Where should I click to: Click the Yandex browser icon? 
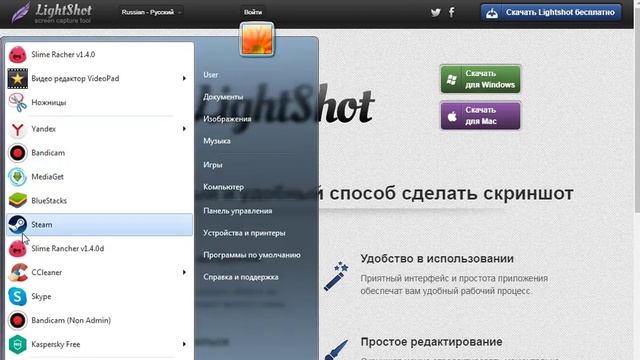[18, 129]
